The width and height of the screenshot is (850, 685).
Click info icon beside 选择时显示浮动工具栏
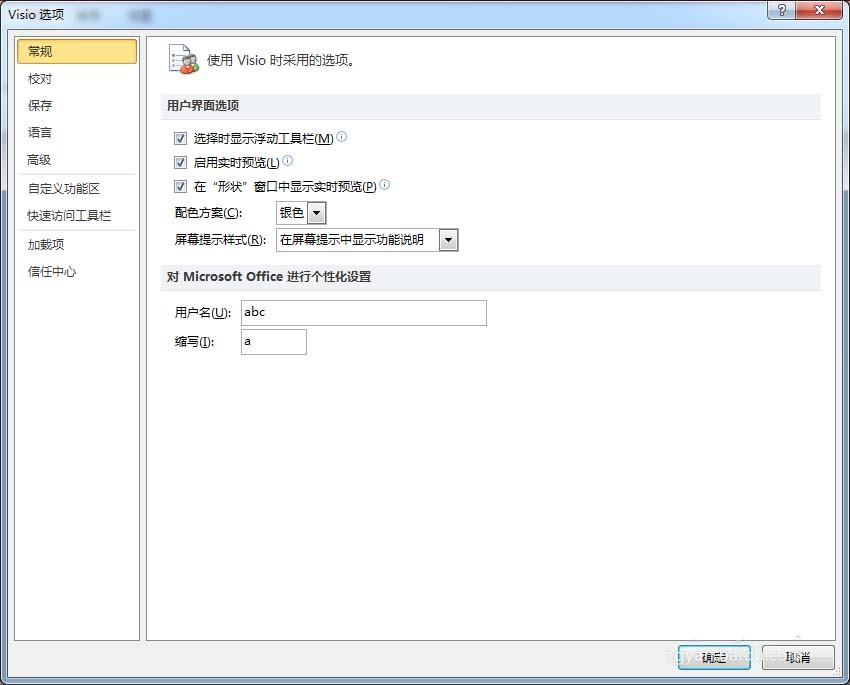(342, 137)
